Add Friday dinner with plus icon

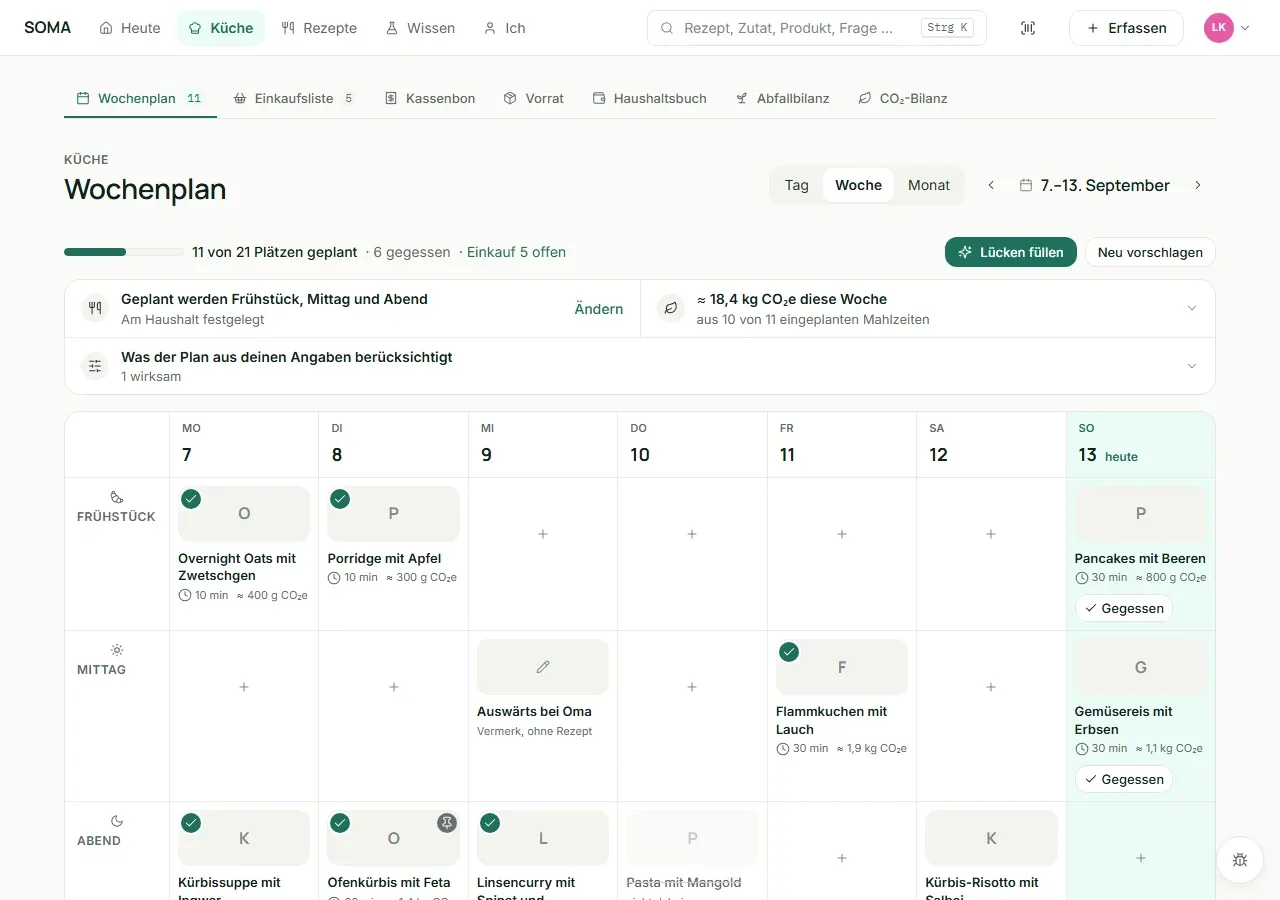(842, 858)
